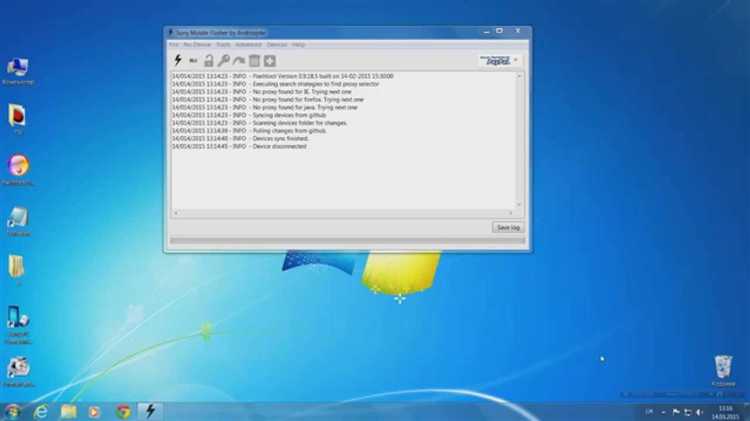Screen dimensions: 750x421
Task: Open the No Device menu
Action: point(197,44)
